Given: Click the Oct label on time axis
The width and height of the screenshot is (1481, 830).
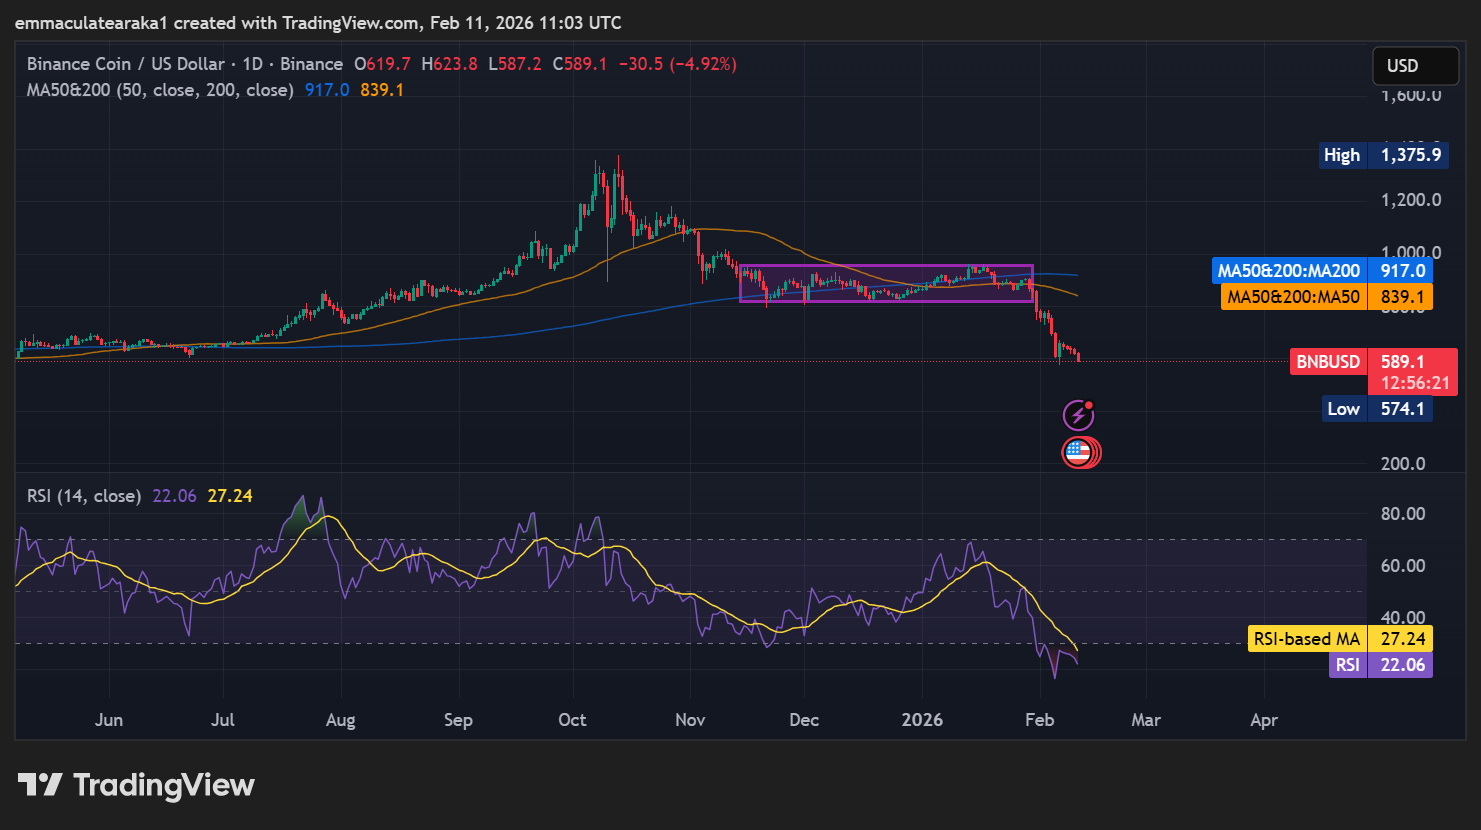Looking at the screenshot, I should click(572, 720).
